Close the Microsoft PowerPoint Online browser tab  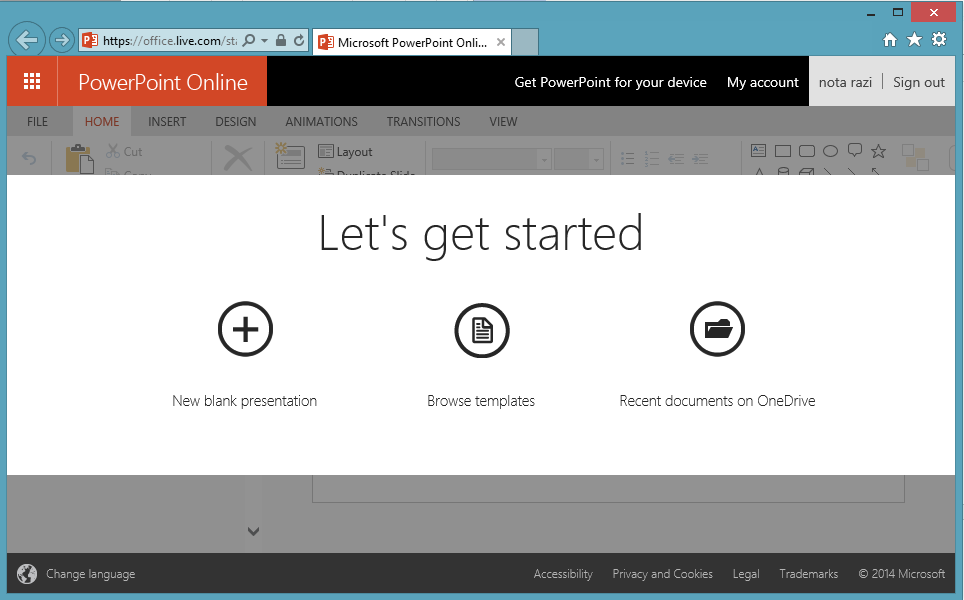pyautogui.click(x=501, y=42)
